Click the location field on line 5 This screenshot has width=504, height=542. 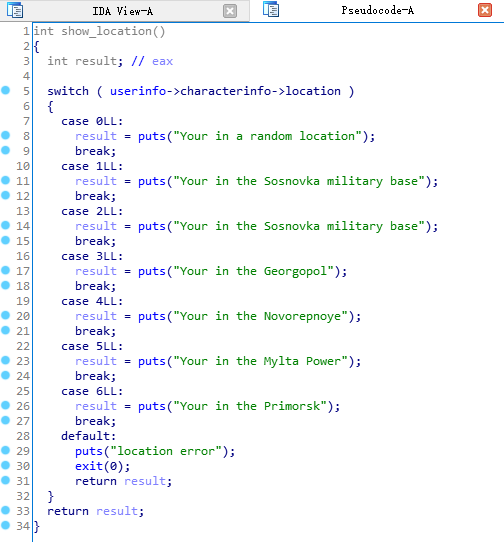pos(313,91)
